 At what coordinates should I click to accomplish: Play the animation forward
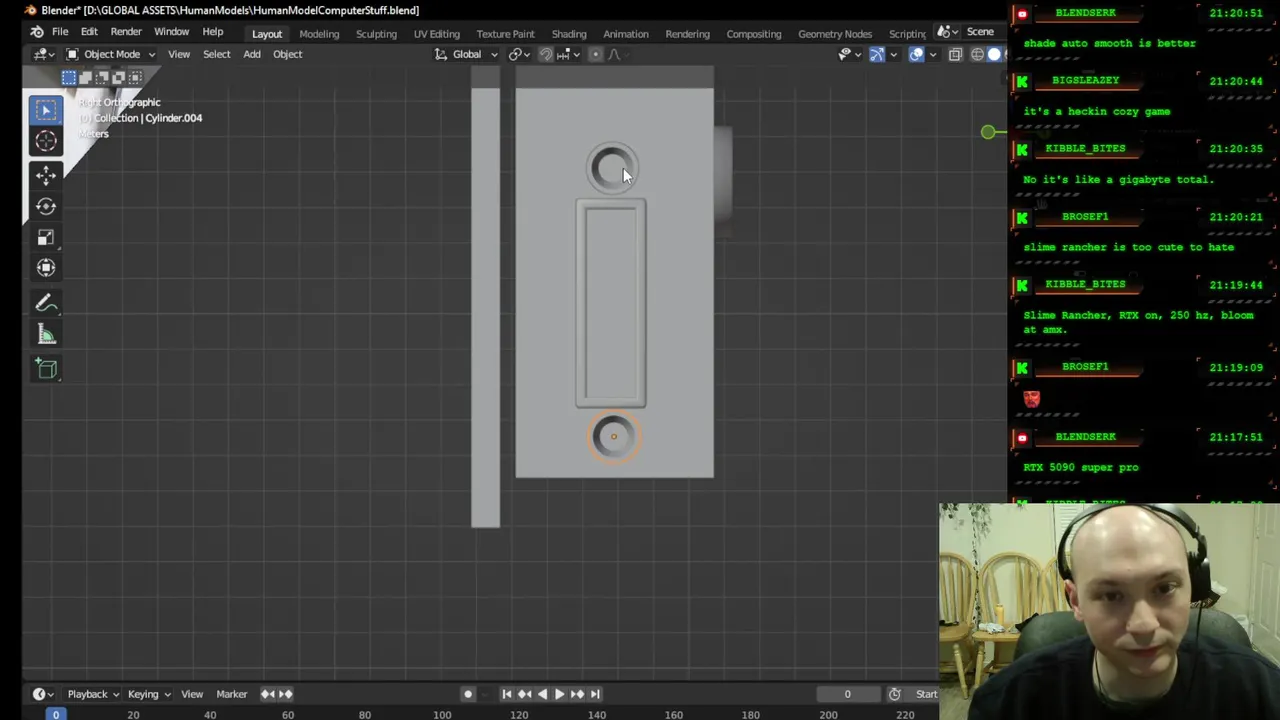click(x=559, y=694)
